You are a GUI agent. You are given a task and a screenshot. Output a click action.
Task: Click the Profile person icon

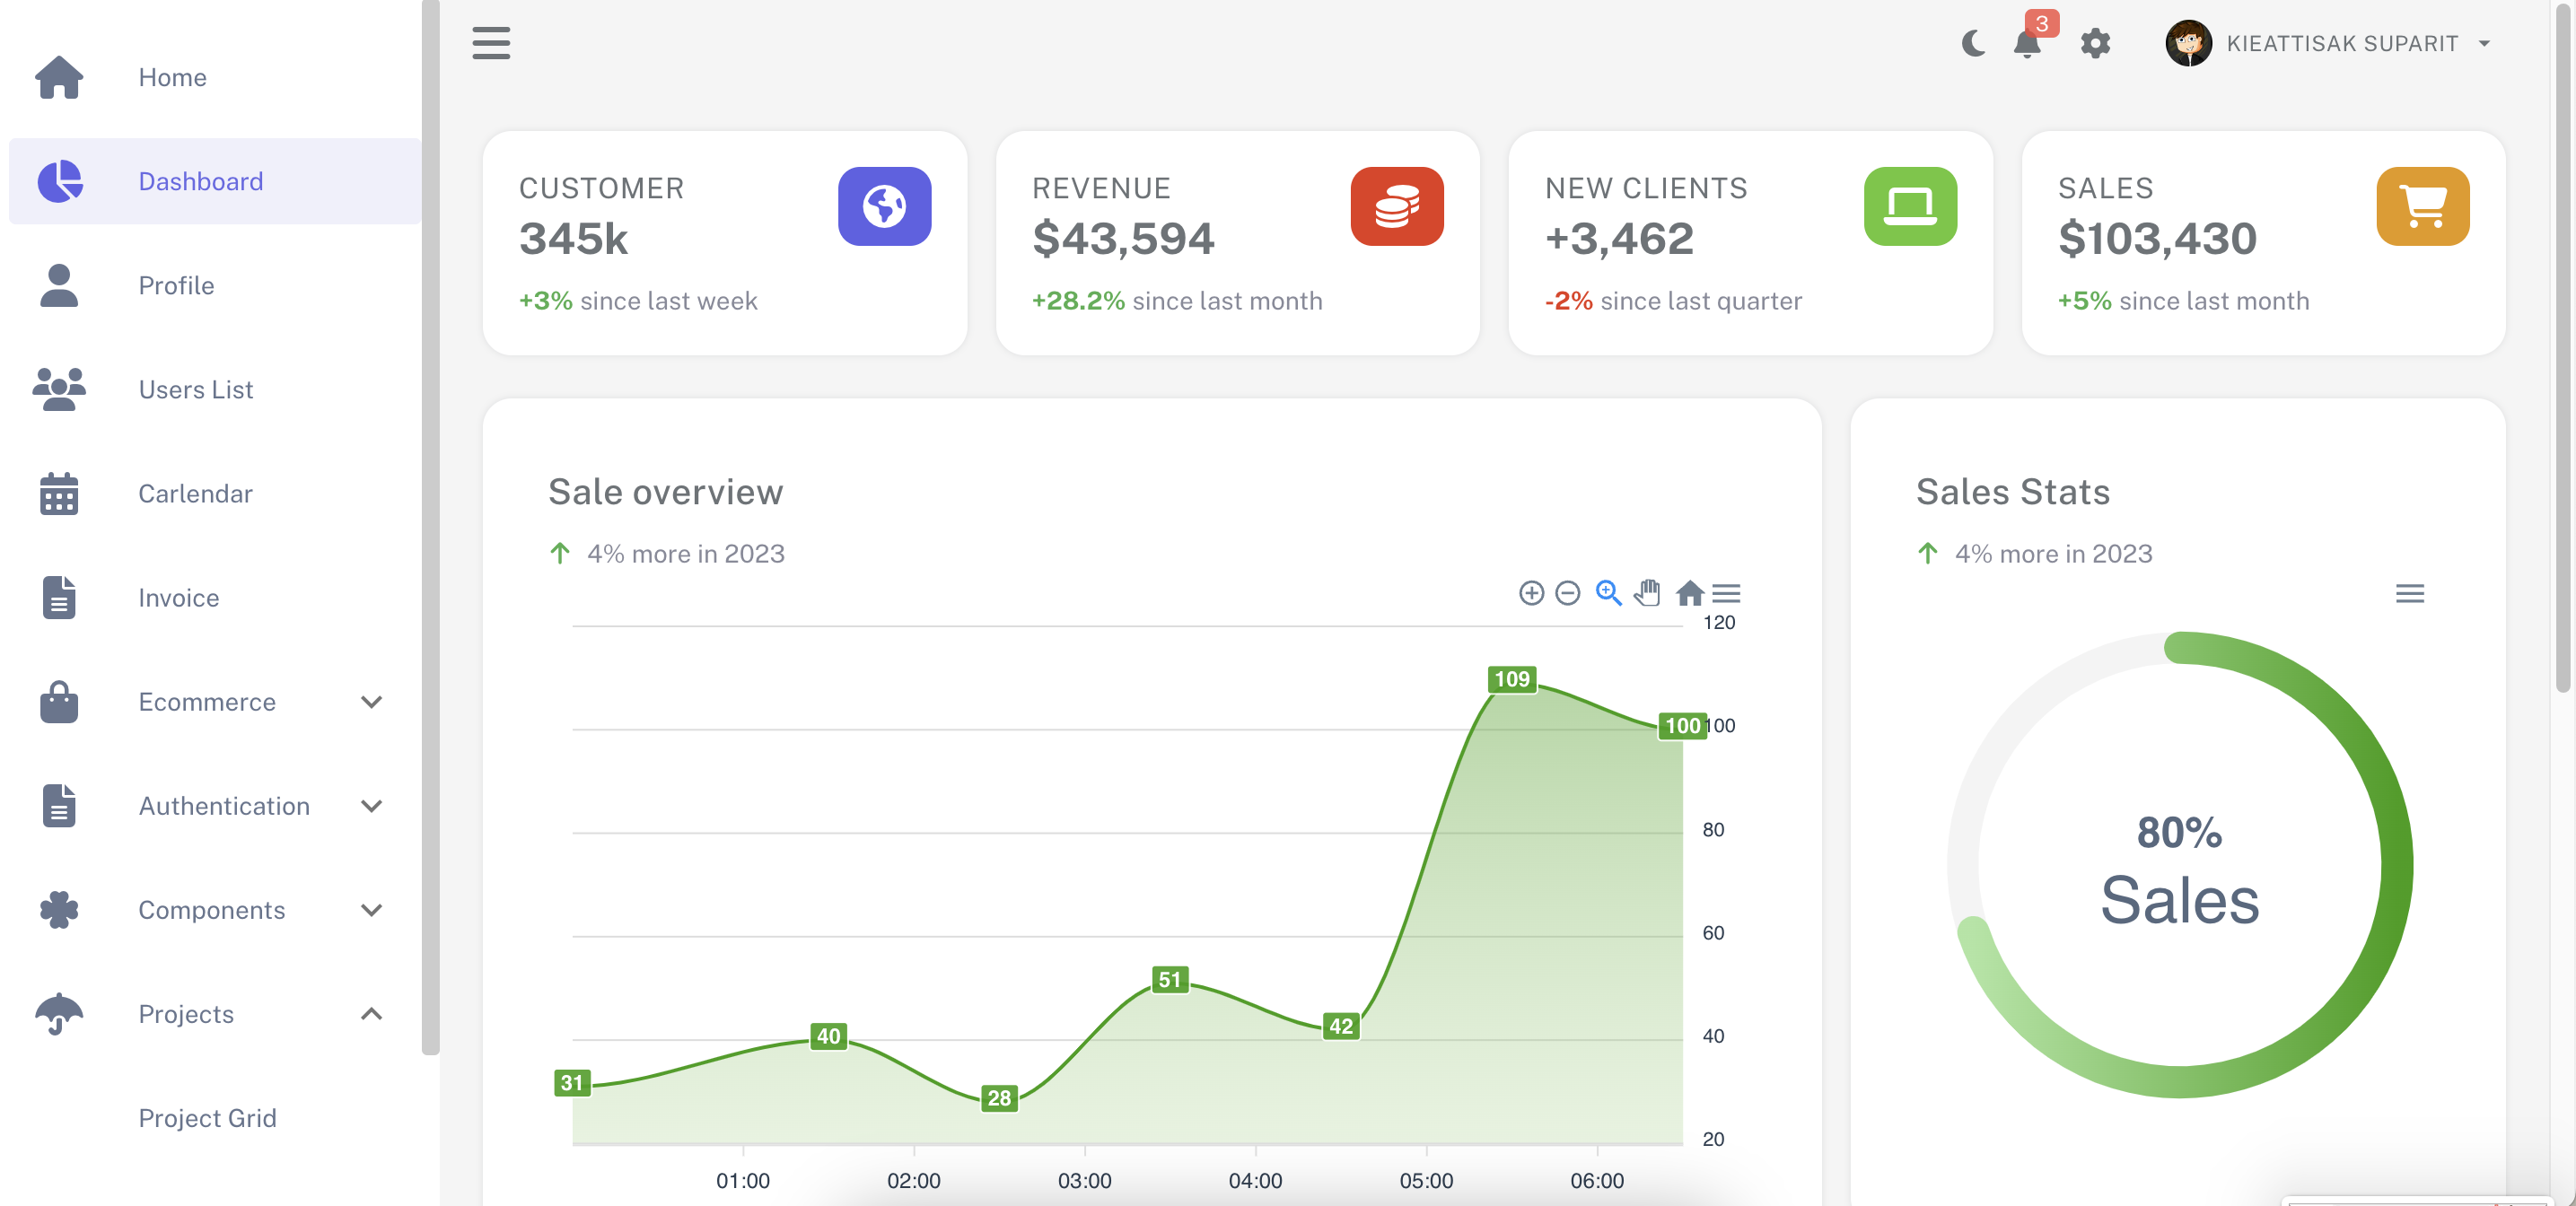tap(59, 285)
